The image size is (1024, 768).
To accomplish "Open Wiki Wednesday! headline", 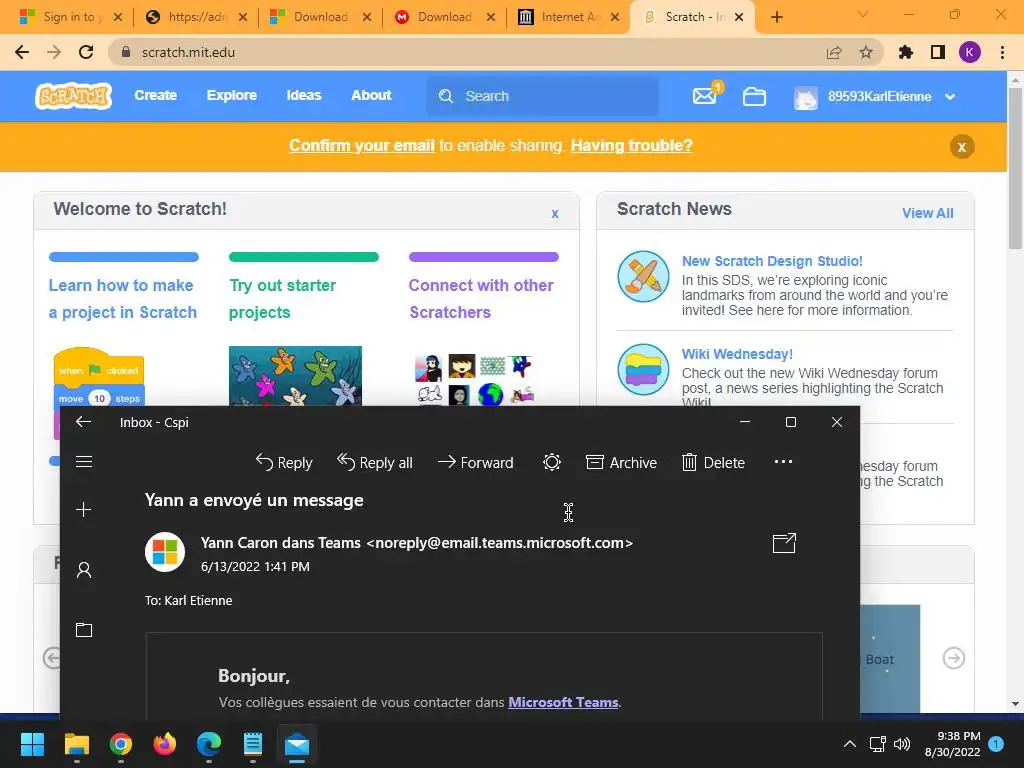I will [737, 354].
